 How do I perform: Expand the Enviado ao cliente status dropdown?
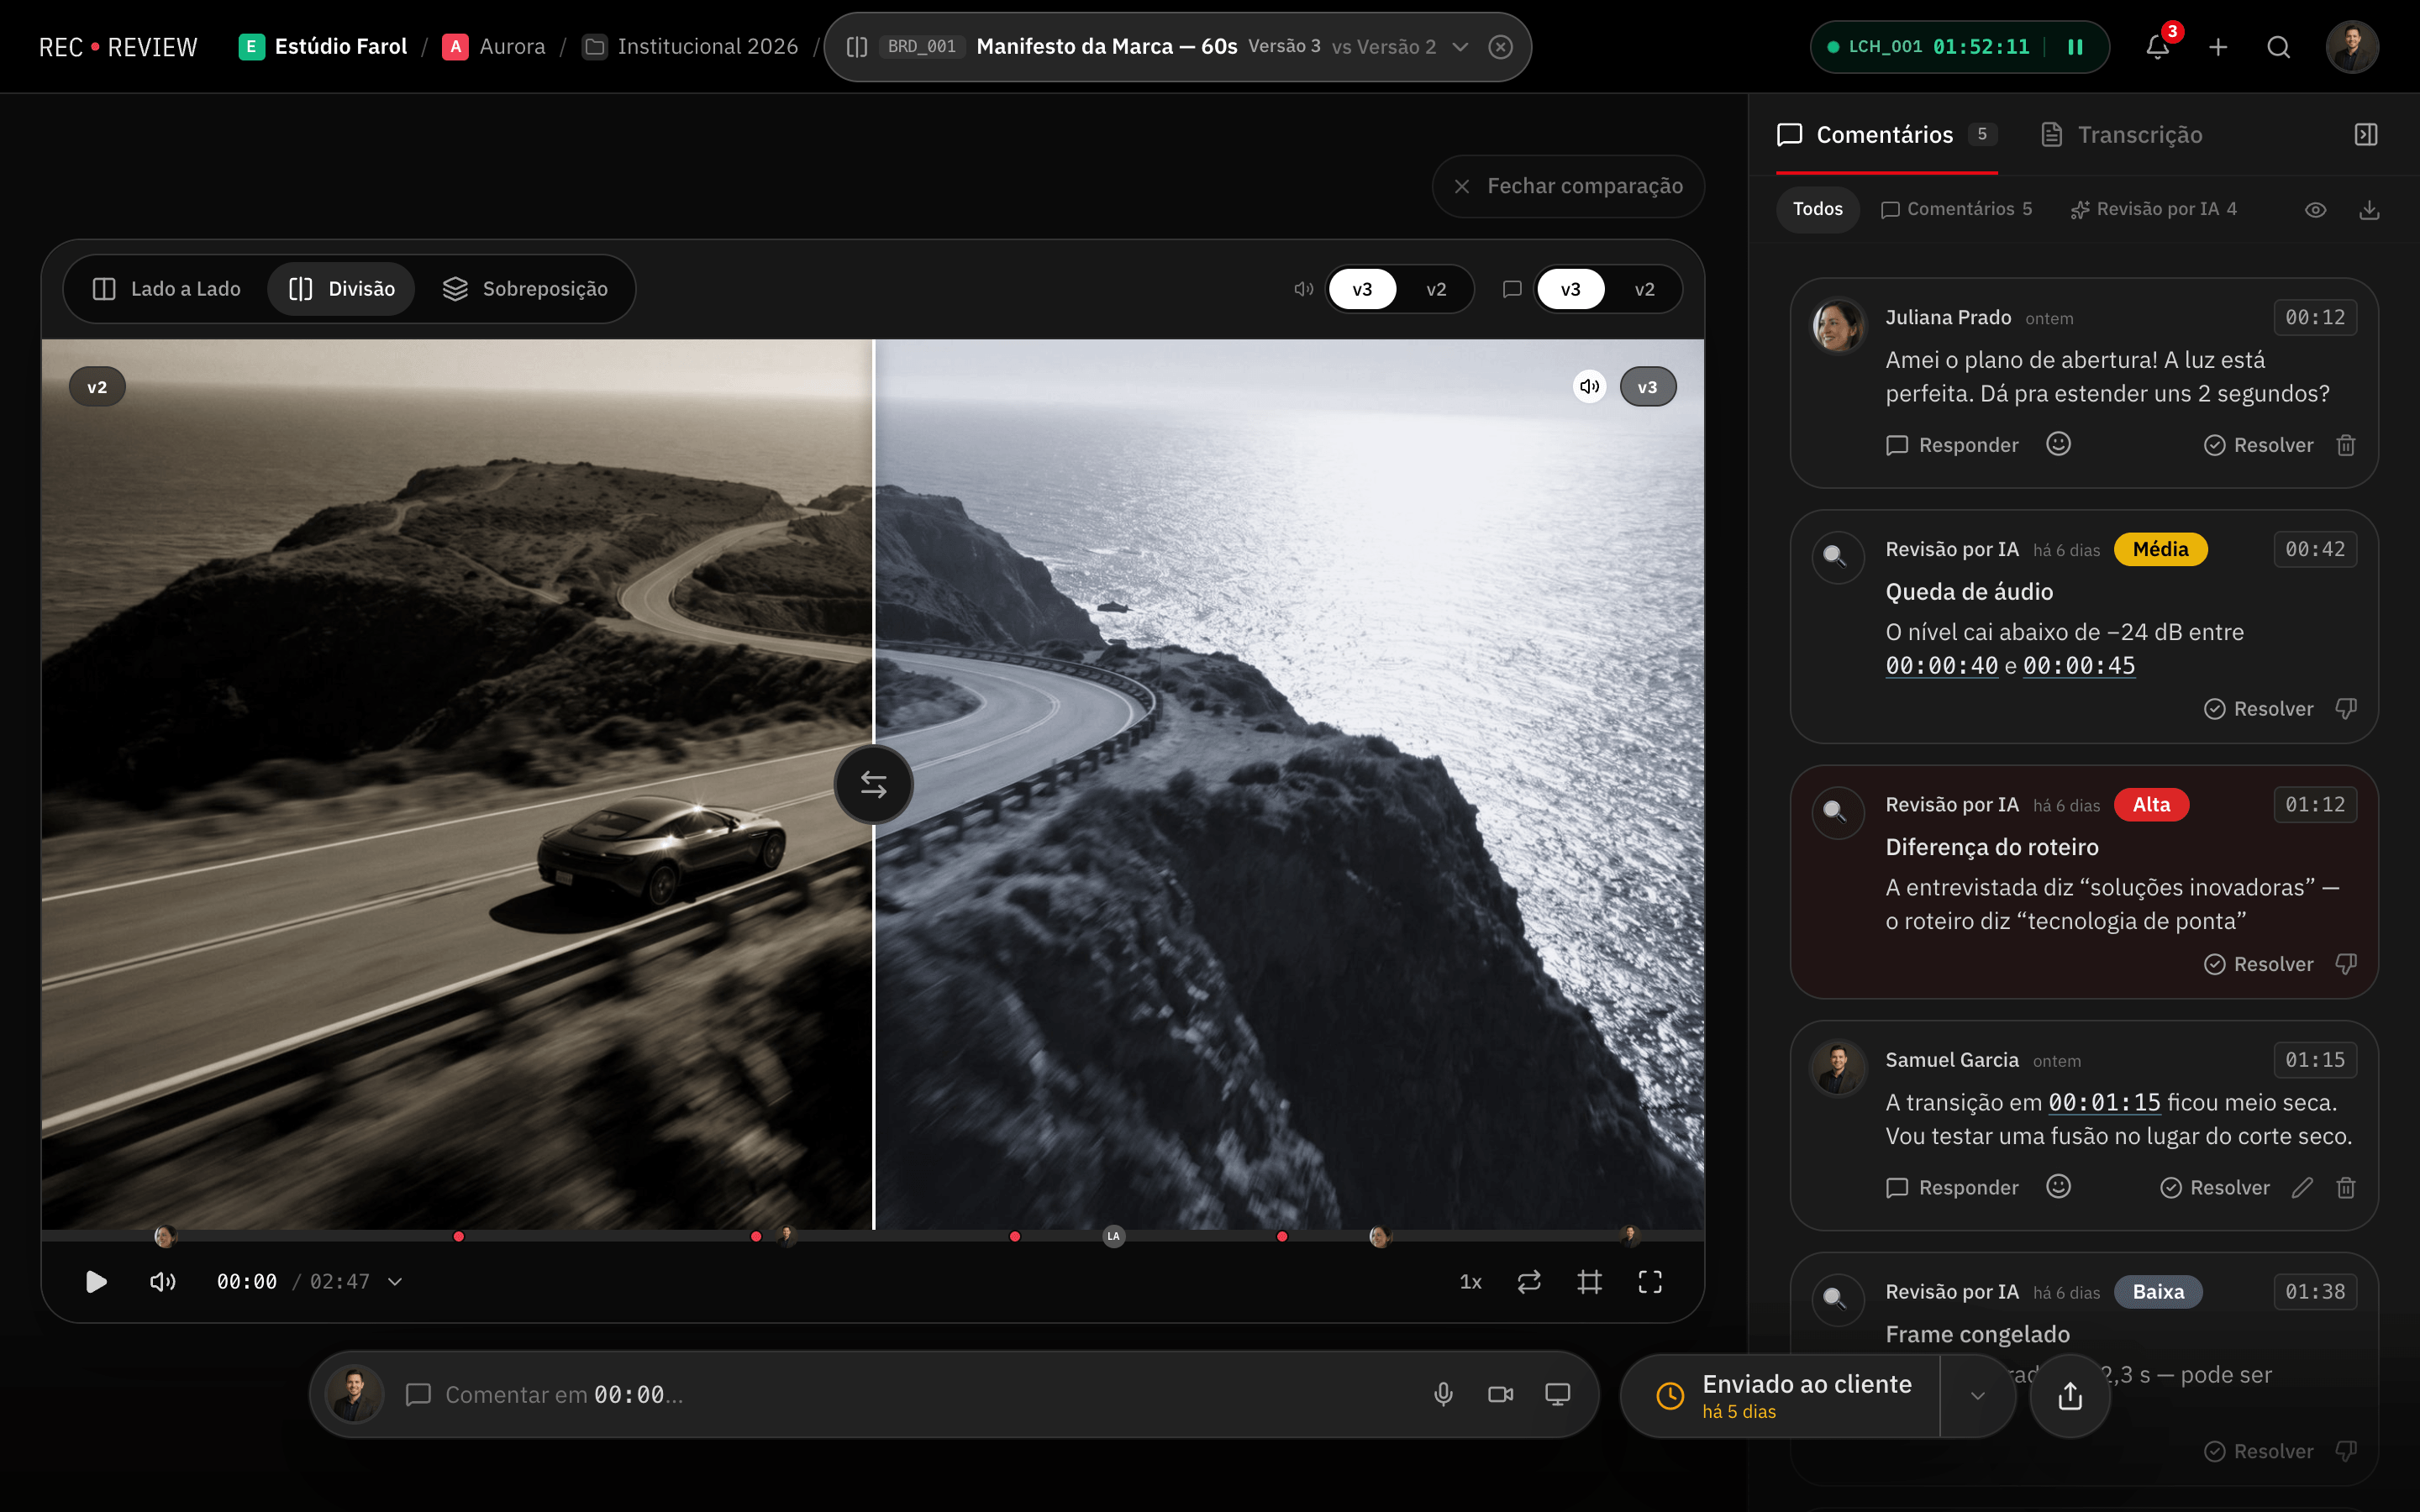(x=1977, y=1396)
